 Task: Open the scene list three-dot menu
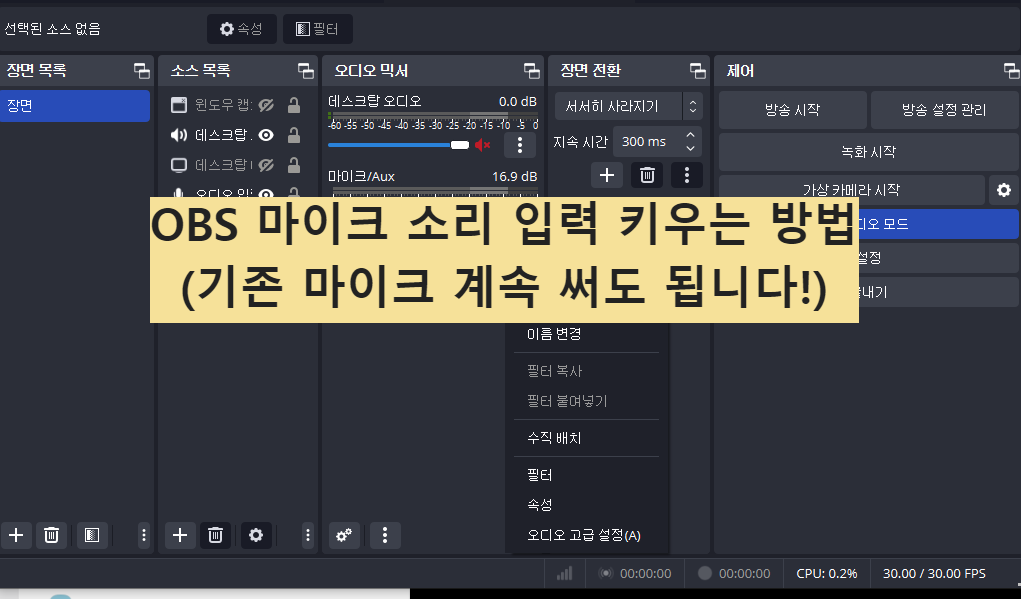pyautogui.click(x=144, y=535)
